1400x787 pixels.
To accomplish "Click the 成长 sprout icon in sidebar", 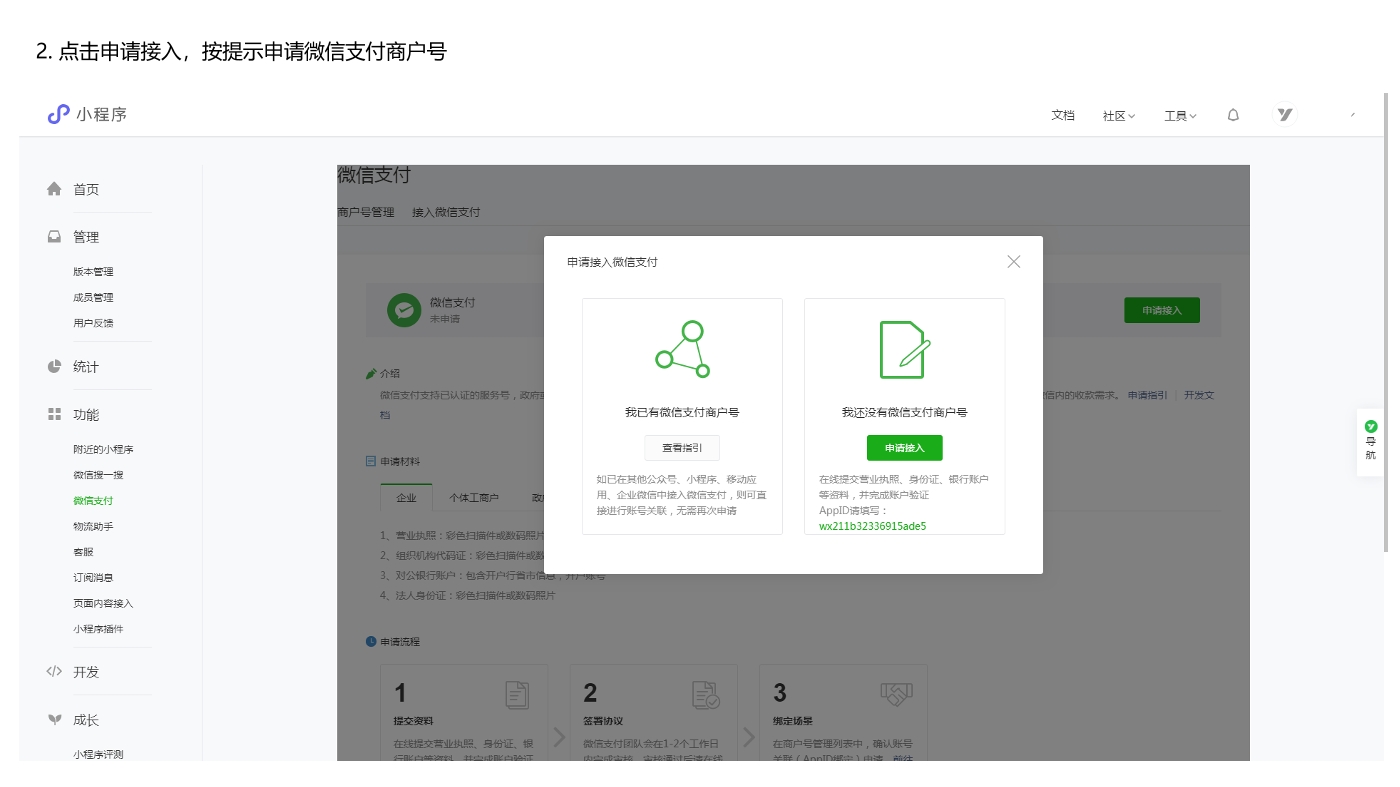I will tap(54, 720).
